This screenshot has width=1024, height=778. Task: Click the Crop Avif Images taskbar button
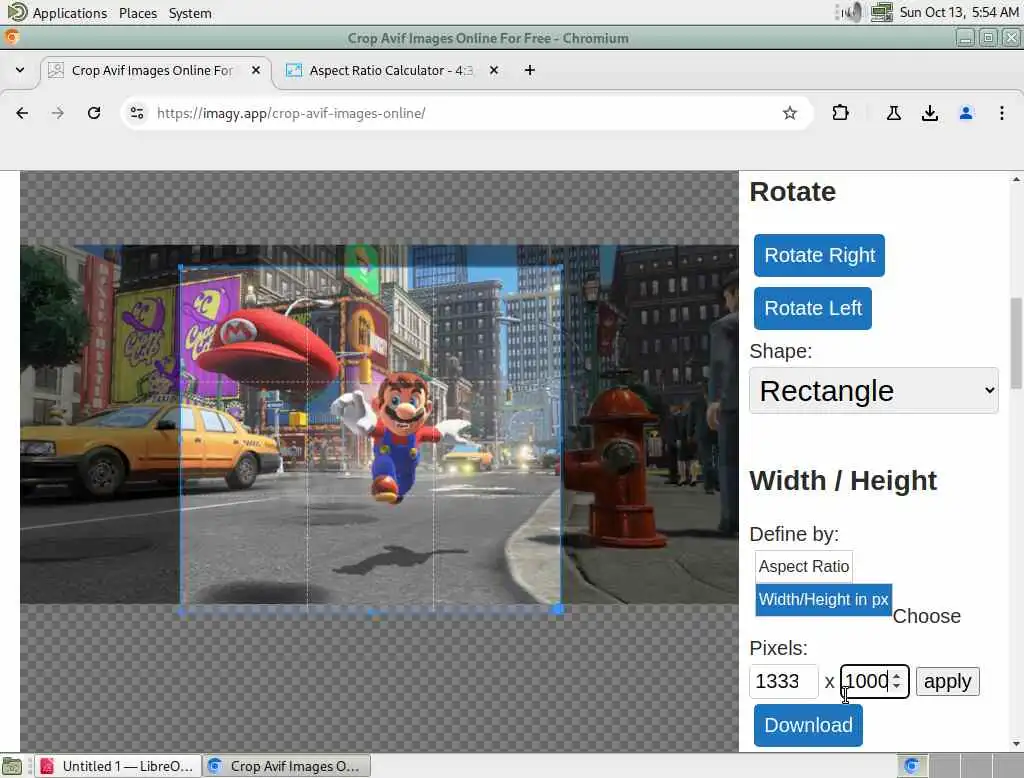pyautogui.click(x=287, y=766)
